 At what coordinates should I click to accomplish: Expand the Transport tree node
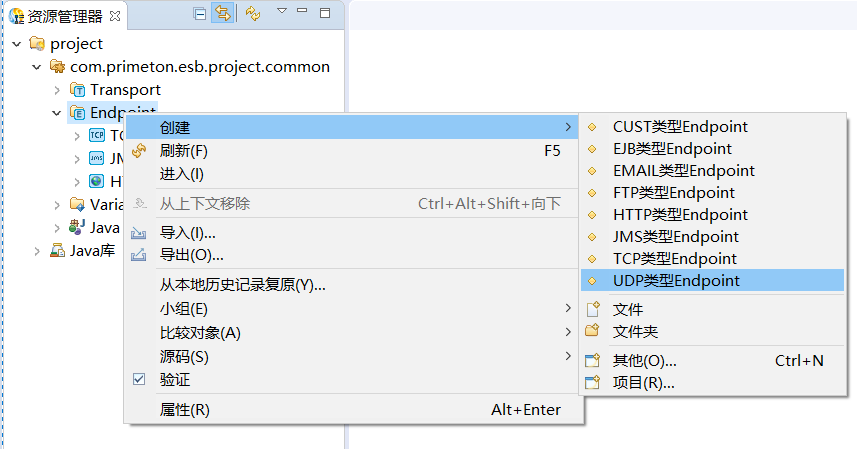[57, 90]
